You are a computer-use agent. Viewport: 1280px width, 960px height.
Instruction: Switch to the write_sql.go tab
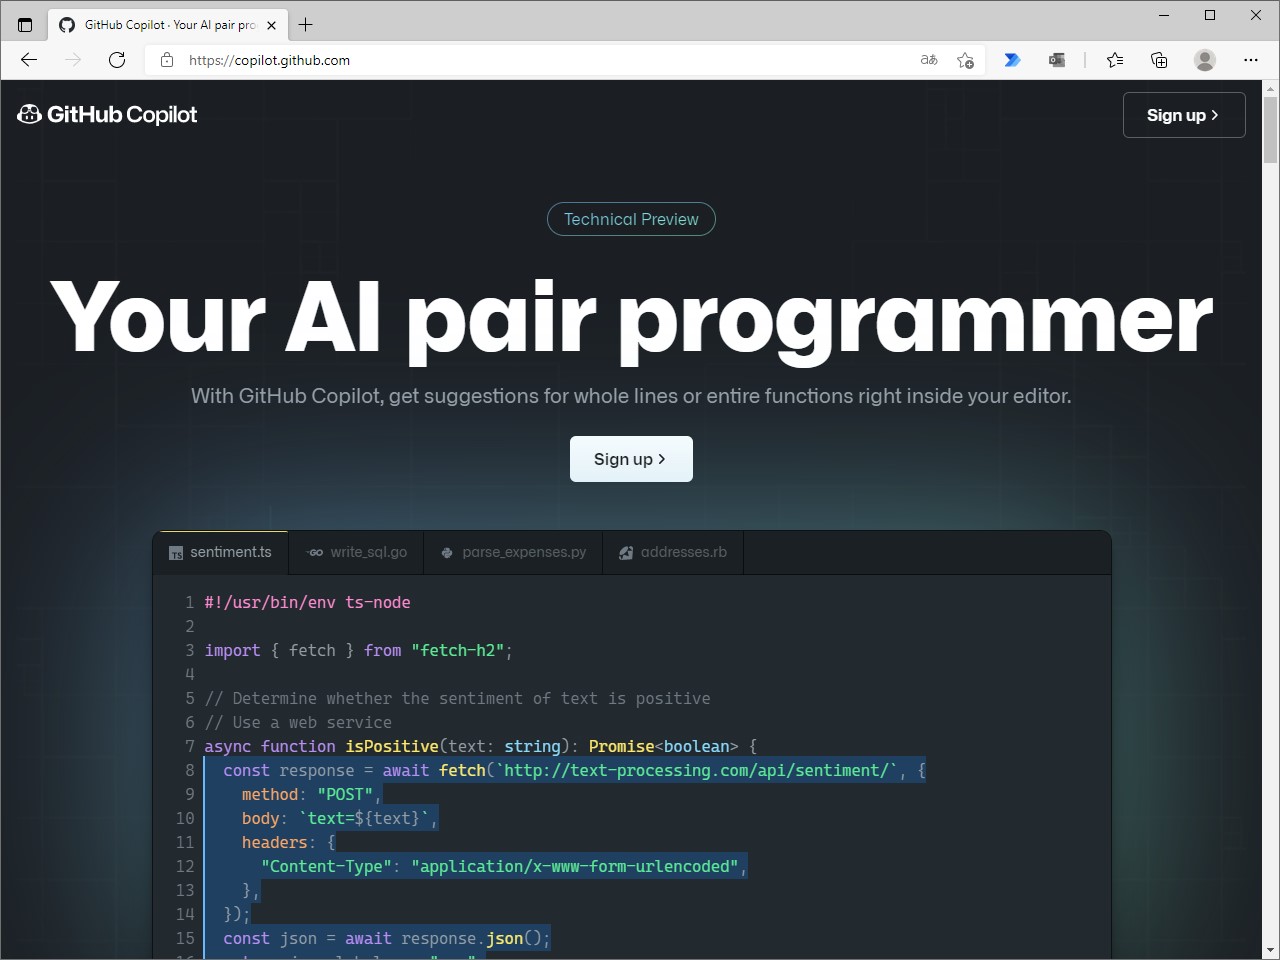pyautogui.click(x=356, y=552)
